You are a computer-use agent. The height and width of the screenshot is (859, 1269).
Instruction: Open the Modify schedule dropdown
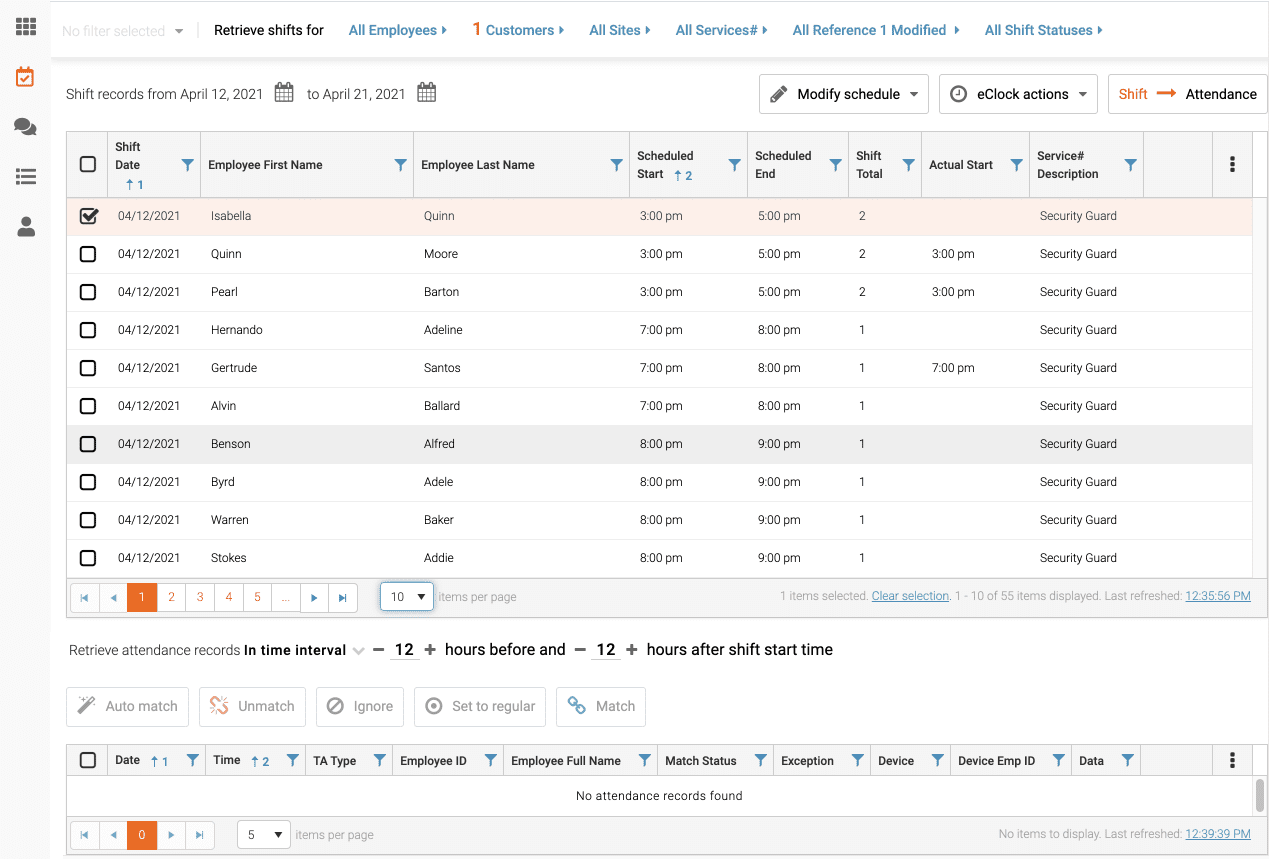(844, 94)
